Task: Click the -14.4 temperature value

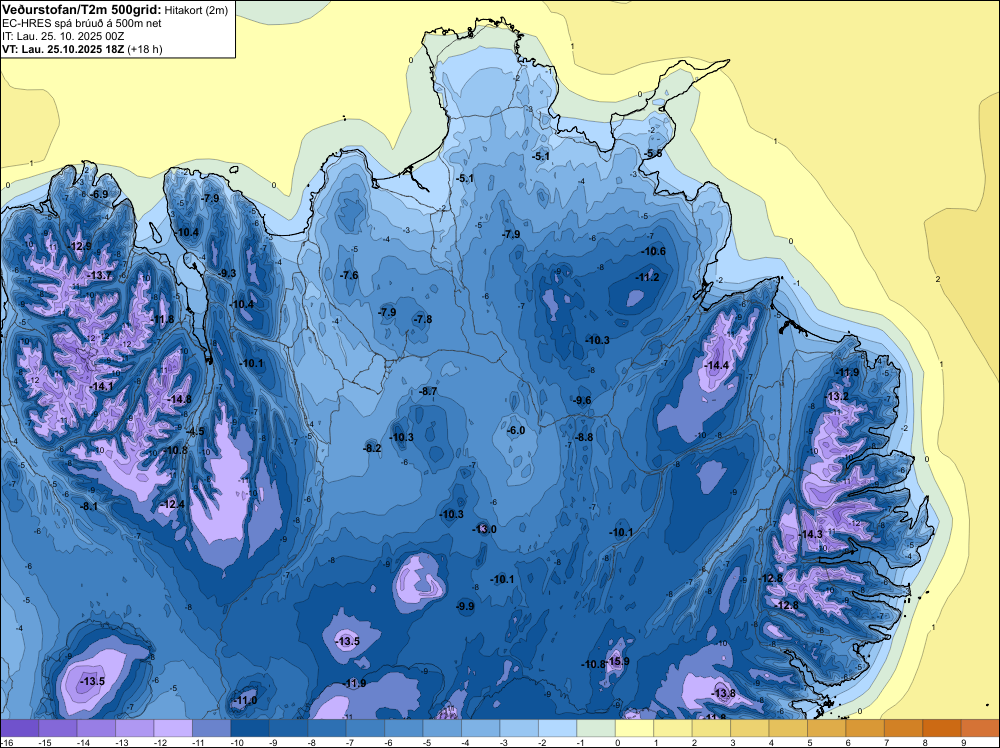Action: (x=716, y=365)
